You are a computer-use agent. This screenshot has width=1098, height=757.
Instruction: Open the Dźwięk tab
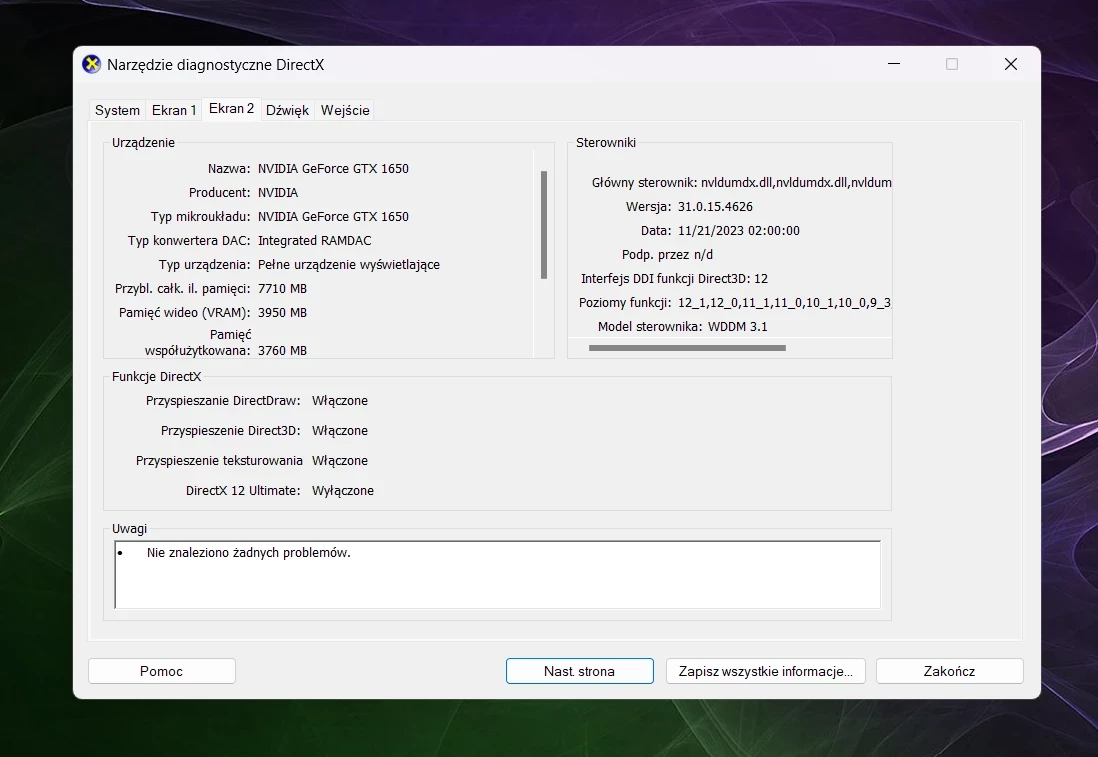tap(287, 110)
